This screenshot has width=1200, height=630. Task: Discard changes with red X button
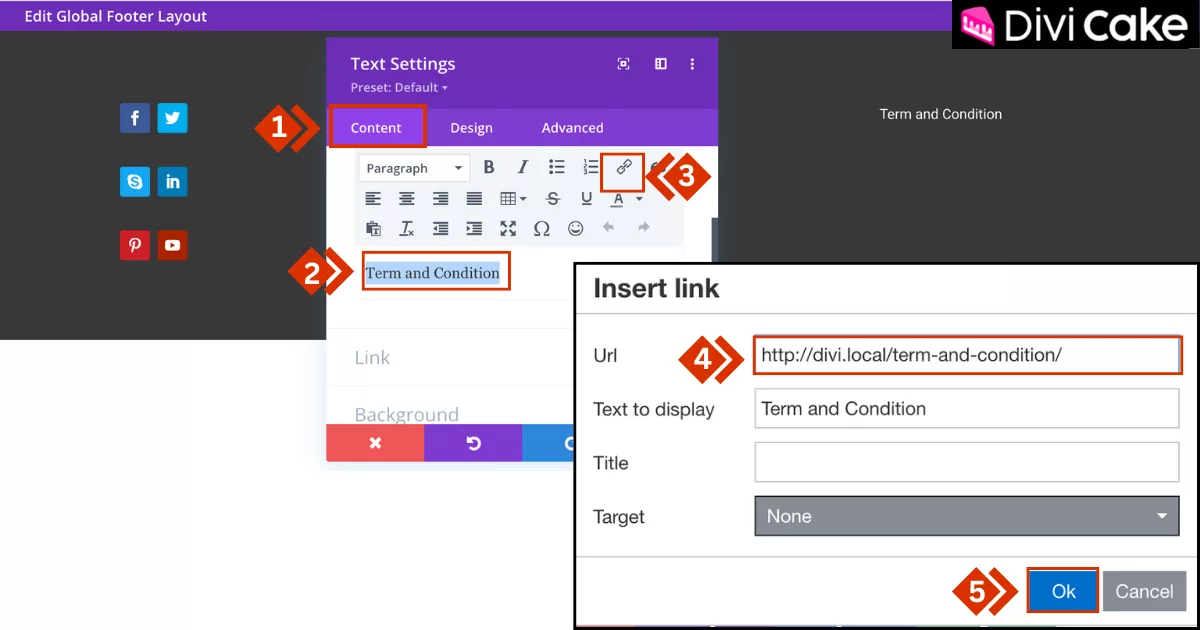(375, 443)
